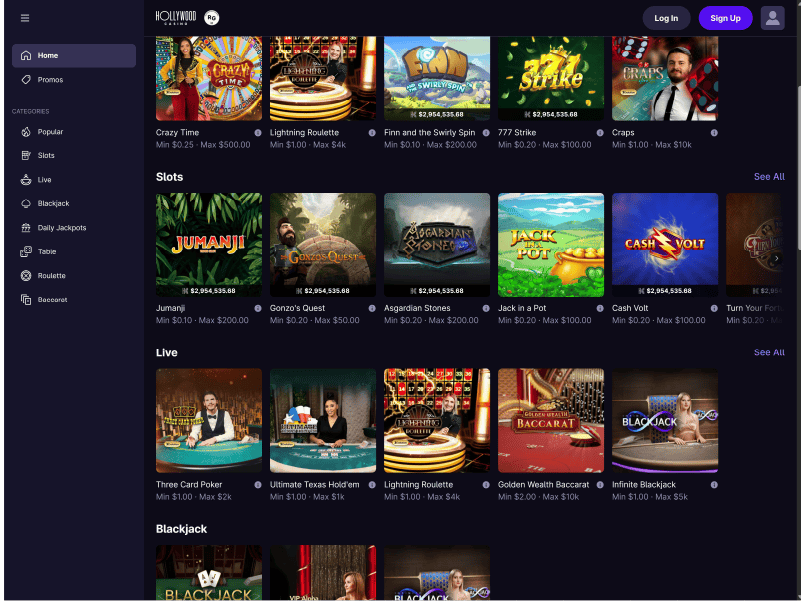Click the Blackjack section heading

[181, 529]
